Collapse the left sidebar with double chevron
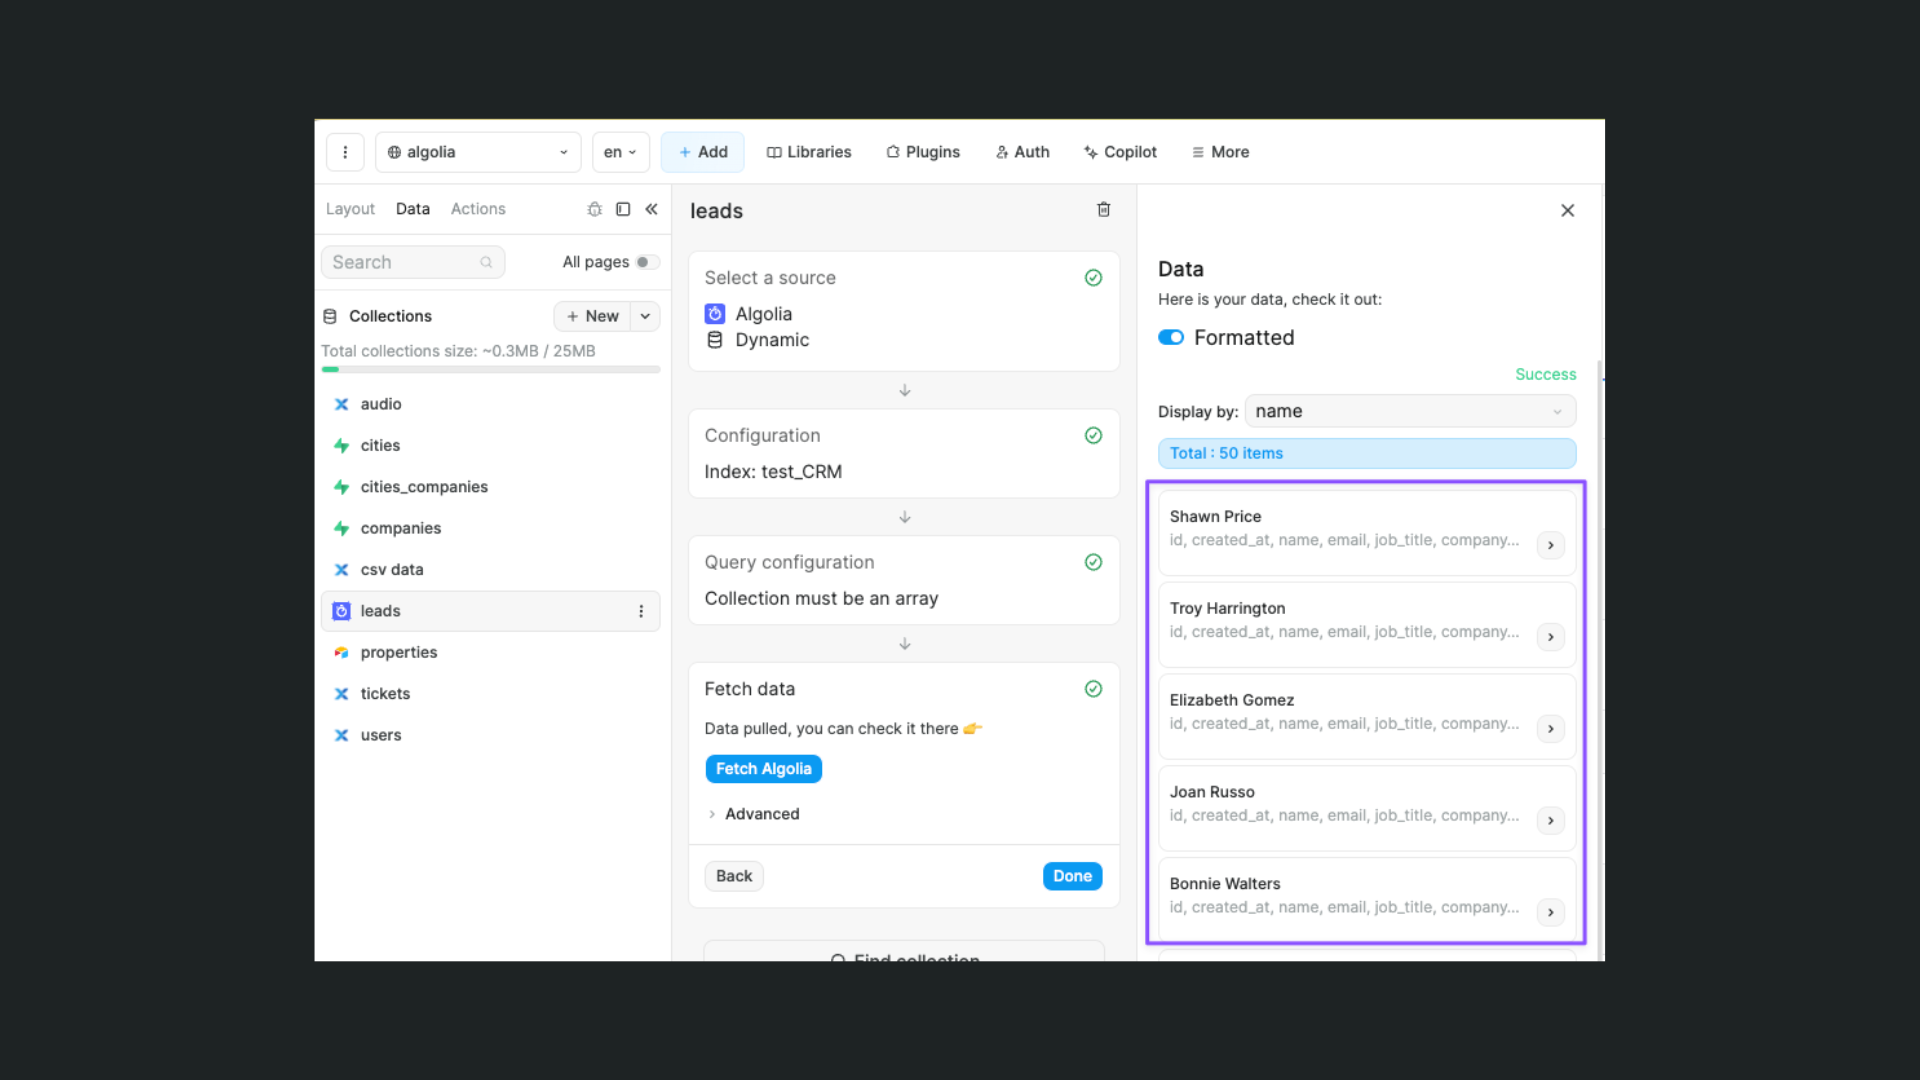Screen dimensions: 1920x1080 point(652,209)
